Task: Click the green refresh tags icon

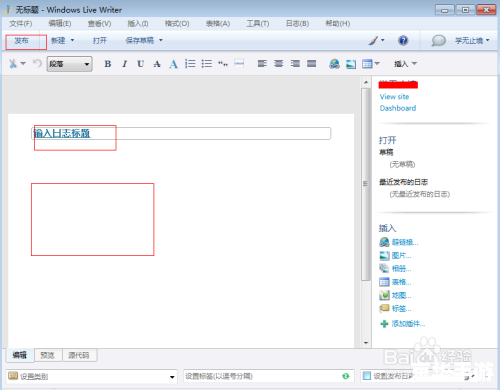Action: click(346, 376)
